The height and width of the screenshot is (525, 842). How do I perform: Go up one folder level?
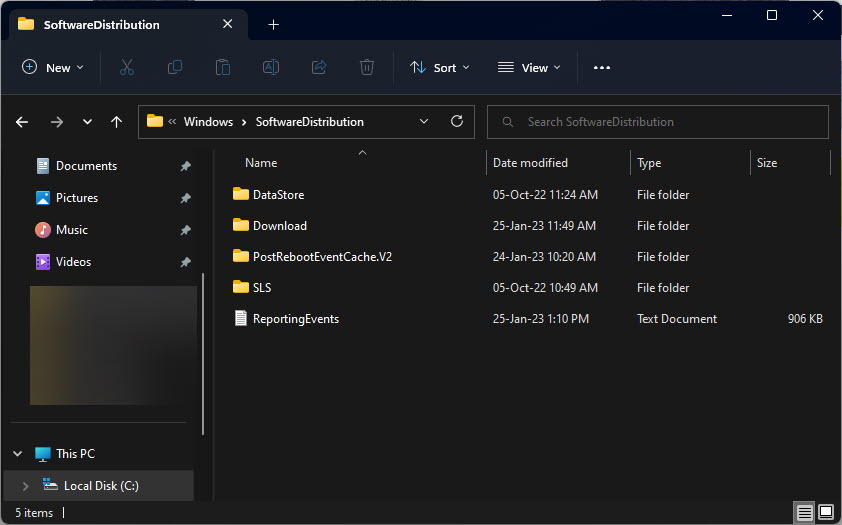pos(116,122)
